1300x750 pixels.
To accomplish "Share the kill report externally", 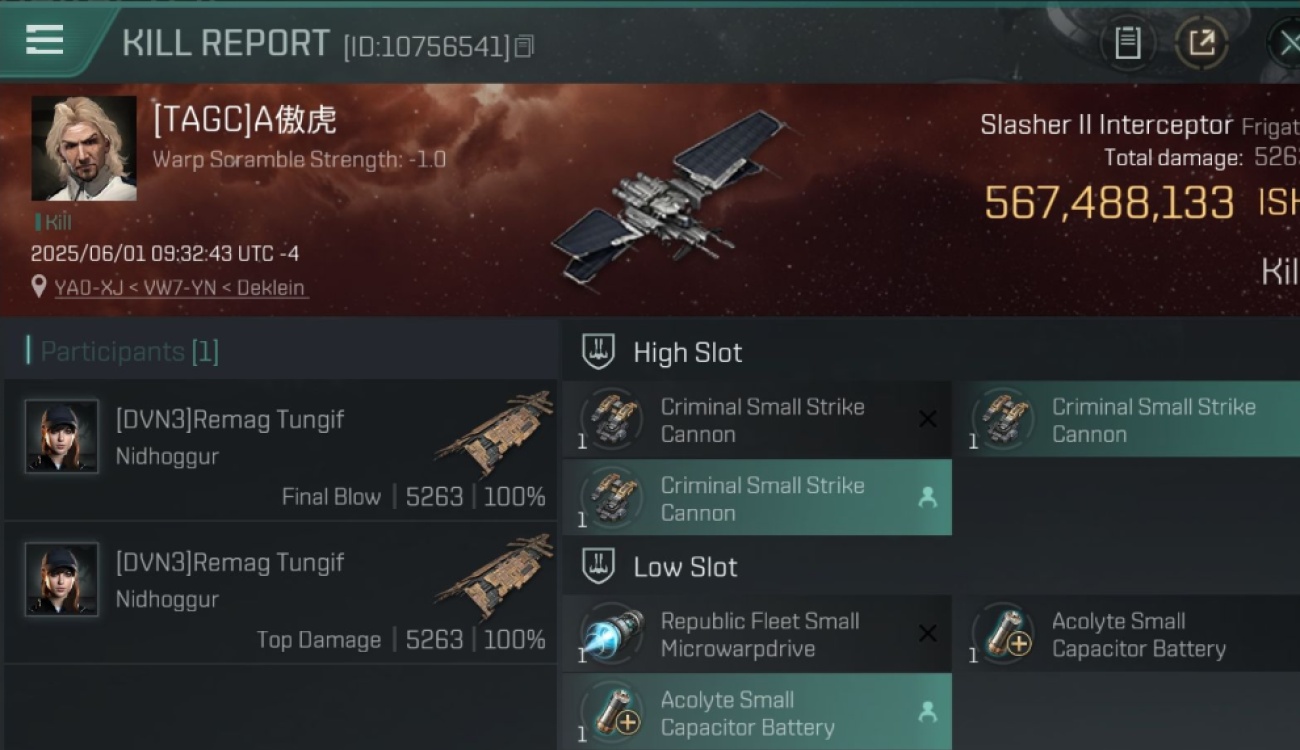I will 1201,43.
